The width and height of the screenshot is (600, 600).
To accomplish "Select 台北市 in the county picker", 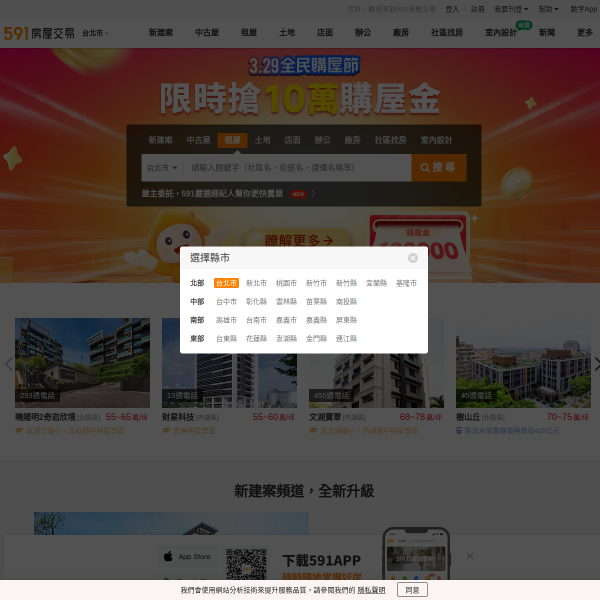I will pos(226,283).
